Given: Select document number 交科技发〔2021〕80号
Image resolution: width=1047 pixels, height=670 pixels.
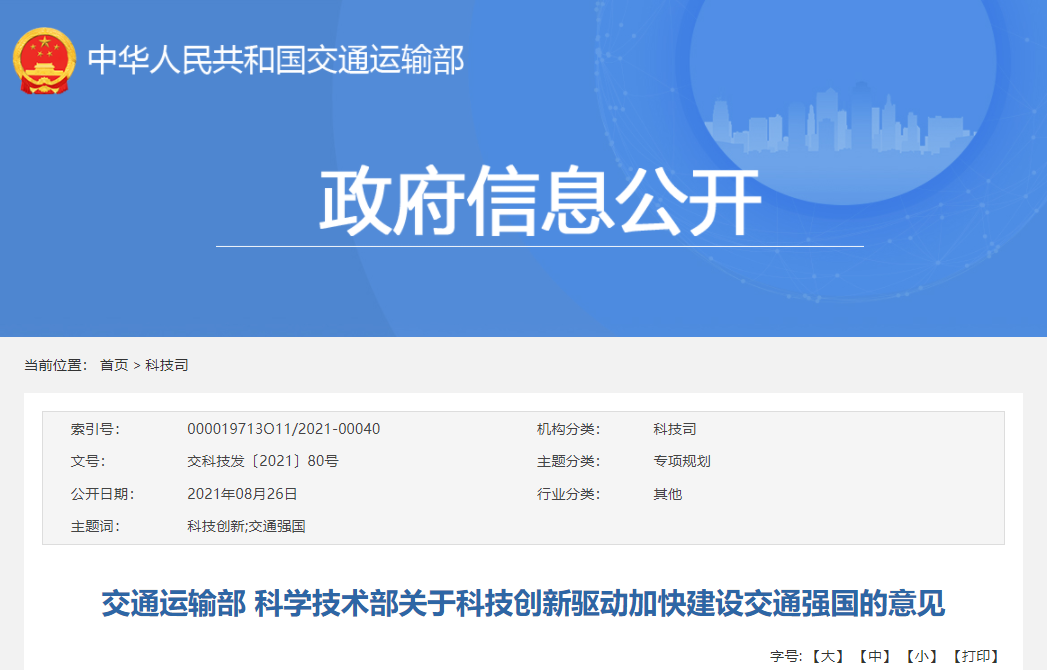Looking at the screenshot, I should point(263,461).
